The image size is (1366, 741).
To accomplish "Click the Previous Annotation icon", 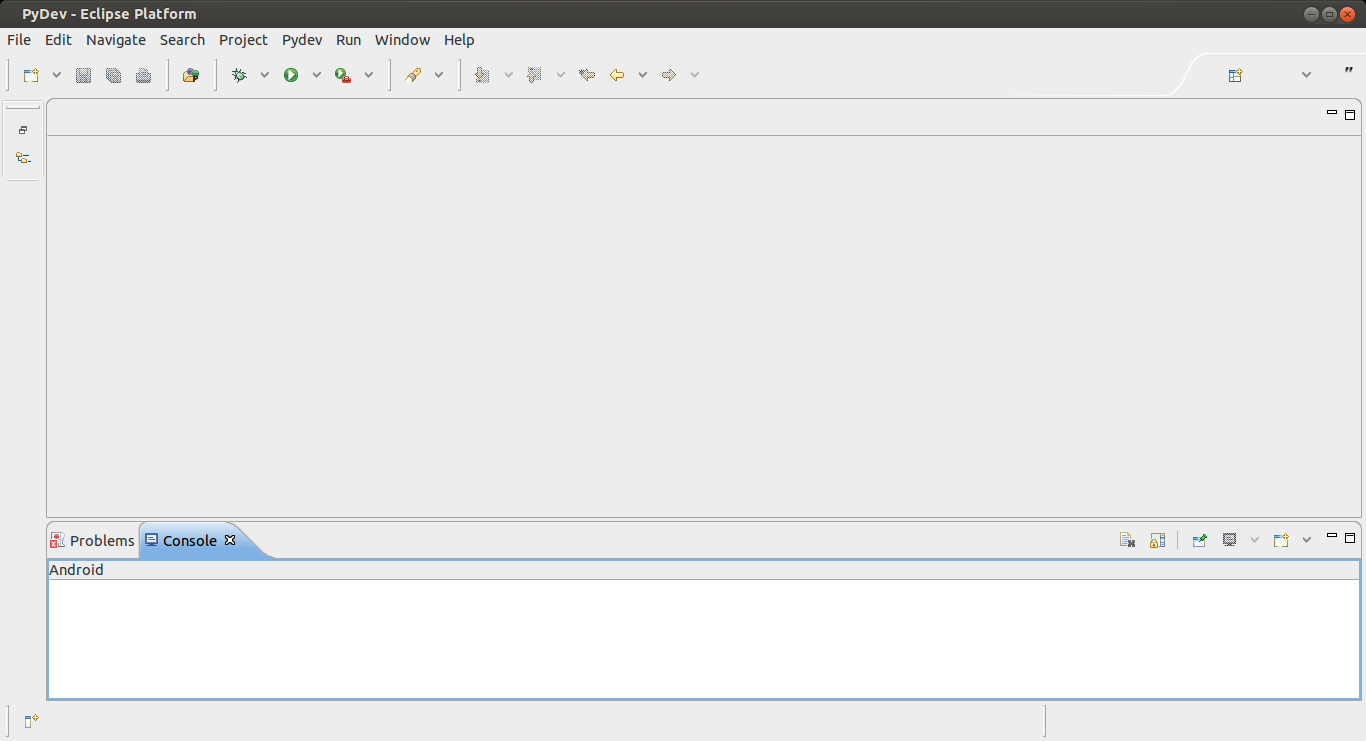I will (x=534, y=75).
